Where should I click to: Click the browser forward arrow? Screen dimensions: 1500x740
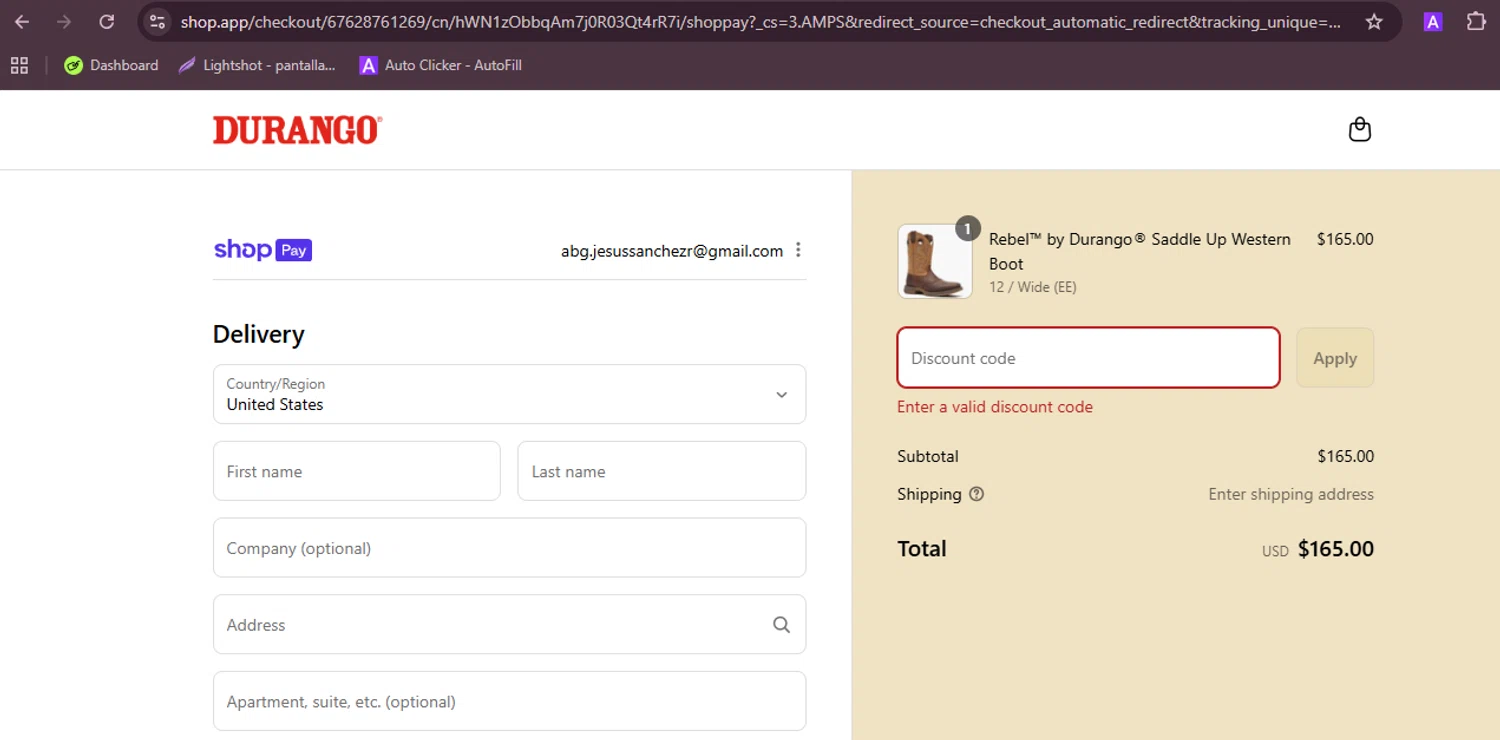[x=64, y=22]
